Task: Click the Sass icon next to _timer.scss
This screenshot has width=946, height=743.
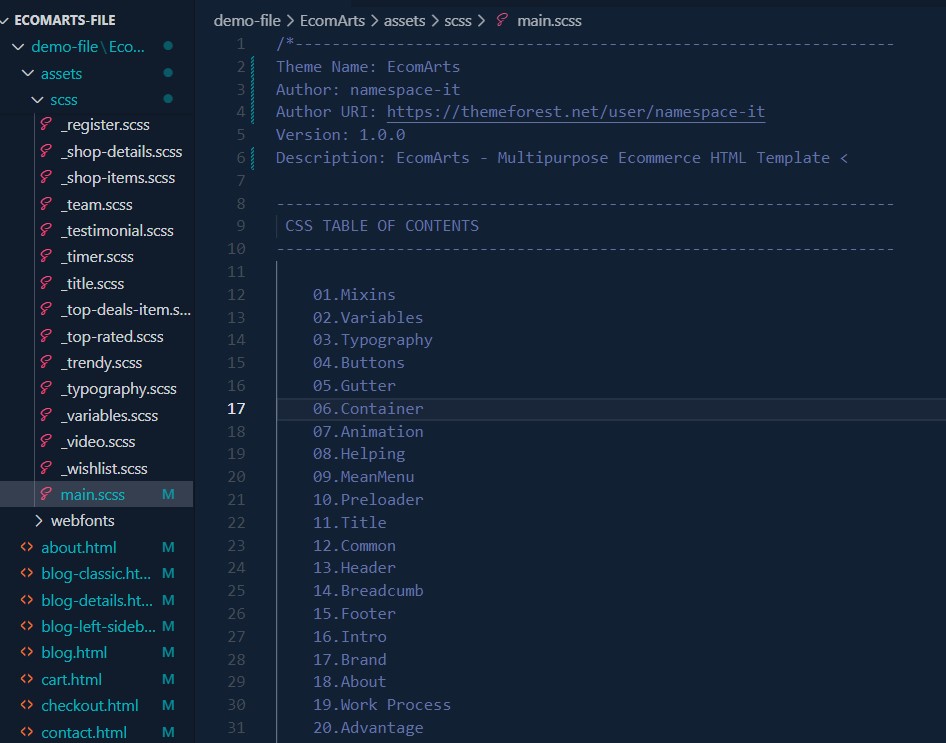Action: (x=45, y=257)
